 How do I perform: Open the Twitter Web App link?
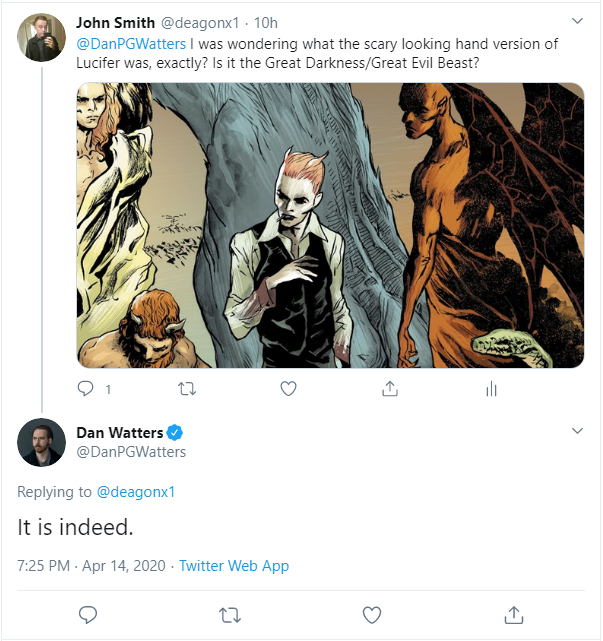234,566
